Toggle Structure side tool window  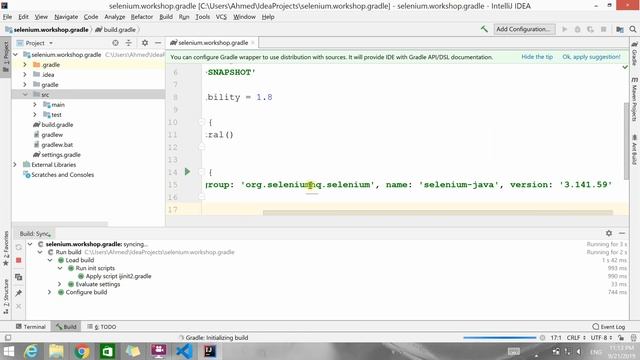[6, 296]
